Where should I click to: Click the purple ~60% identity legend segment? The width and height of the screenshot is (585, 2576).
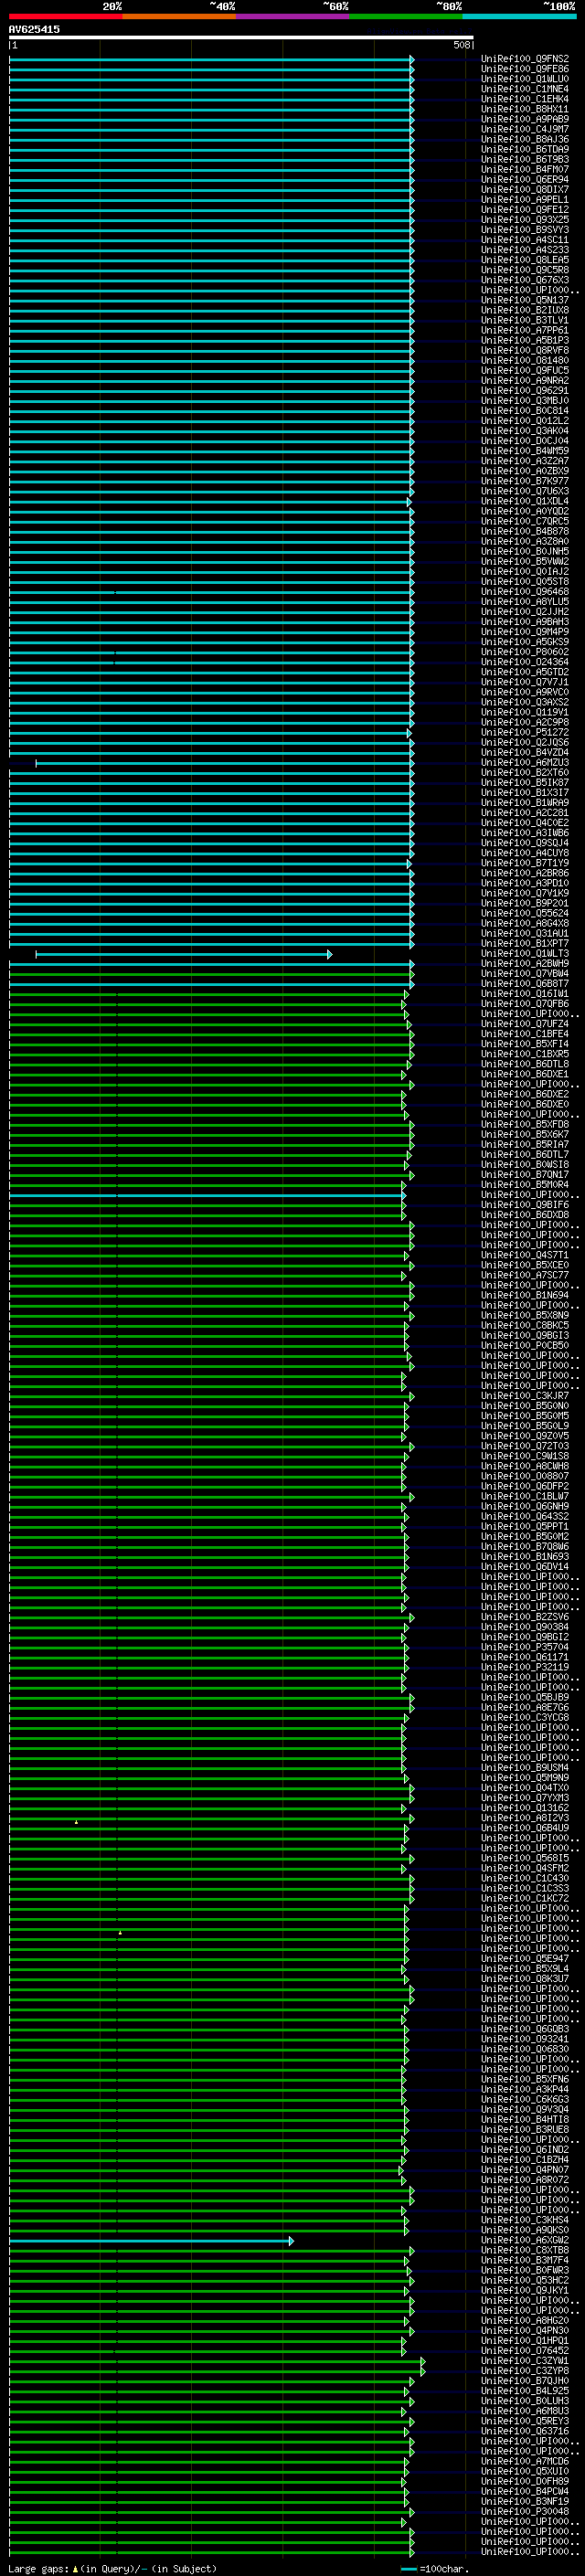(293, 16)
